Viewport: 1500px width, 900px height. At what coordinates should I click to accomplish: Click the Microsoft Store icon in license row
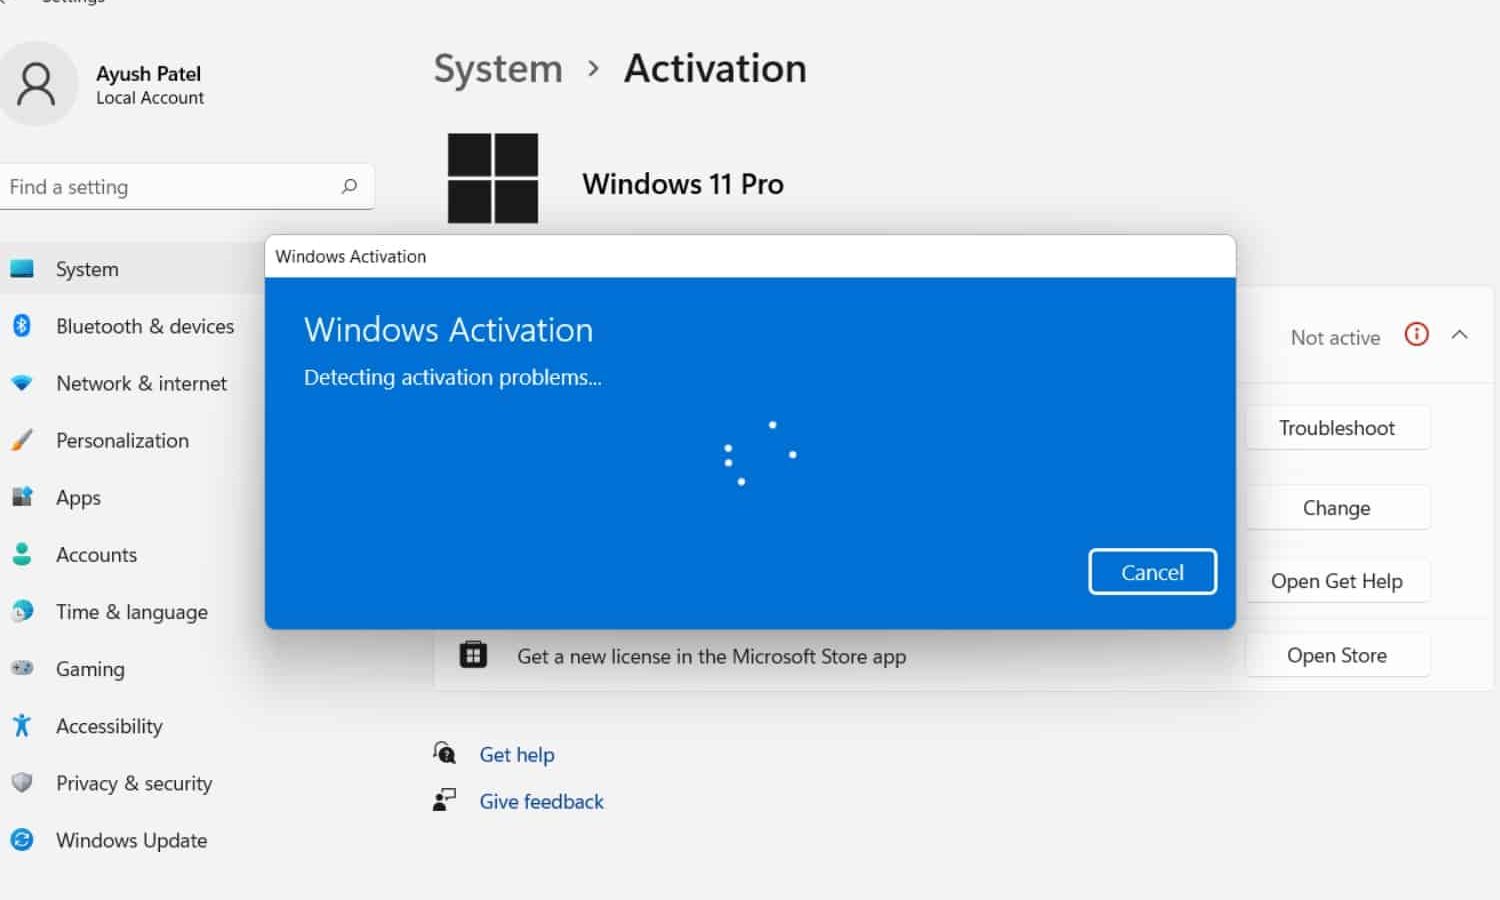pyautogui.click(x=473, y=655)
